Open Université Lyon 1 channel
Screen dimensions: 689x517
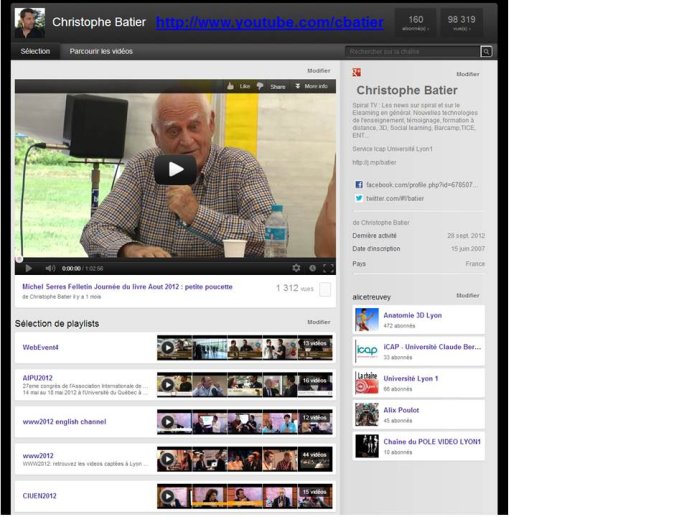coord(411,379)
